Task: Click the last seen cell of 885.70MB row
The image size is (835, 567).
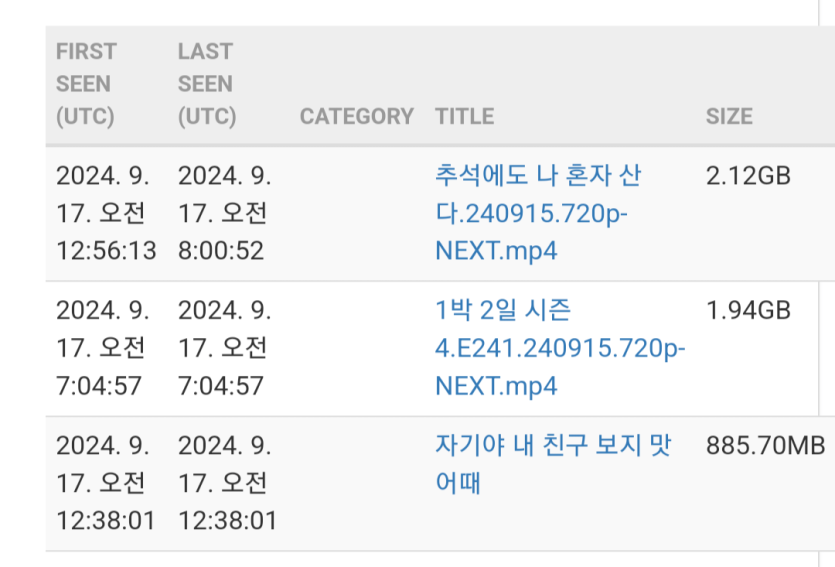Action: pos(227,482)
